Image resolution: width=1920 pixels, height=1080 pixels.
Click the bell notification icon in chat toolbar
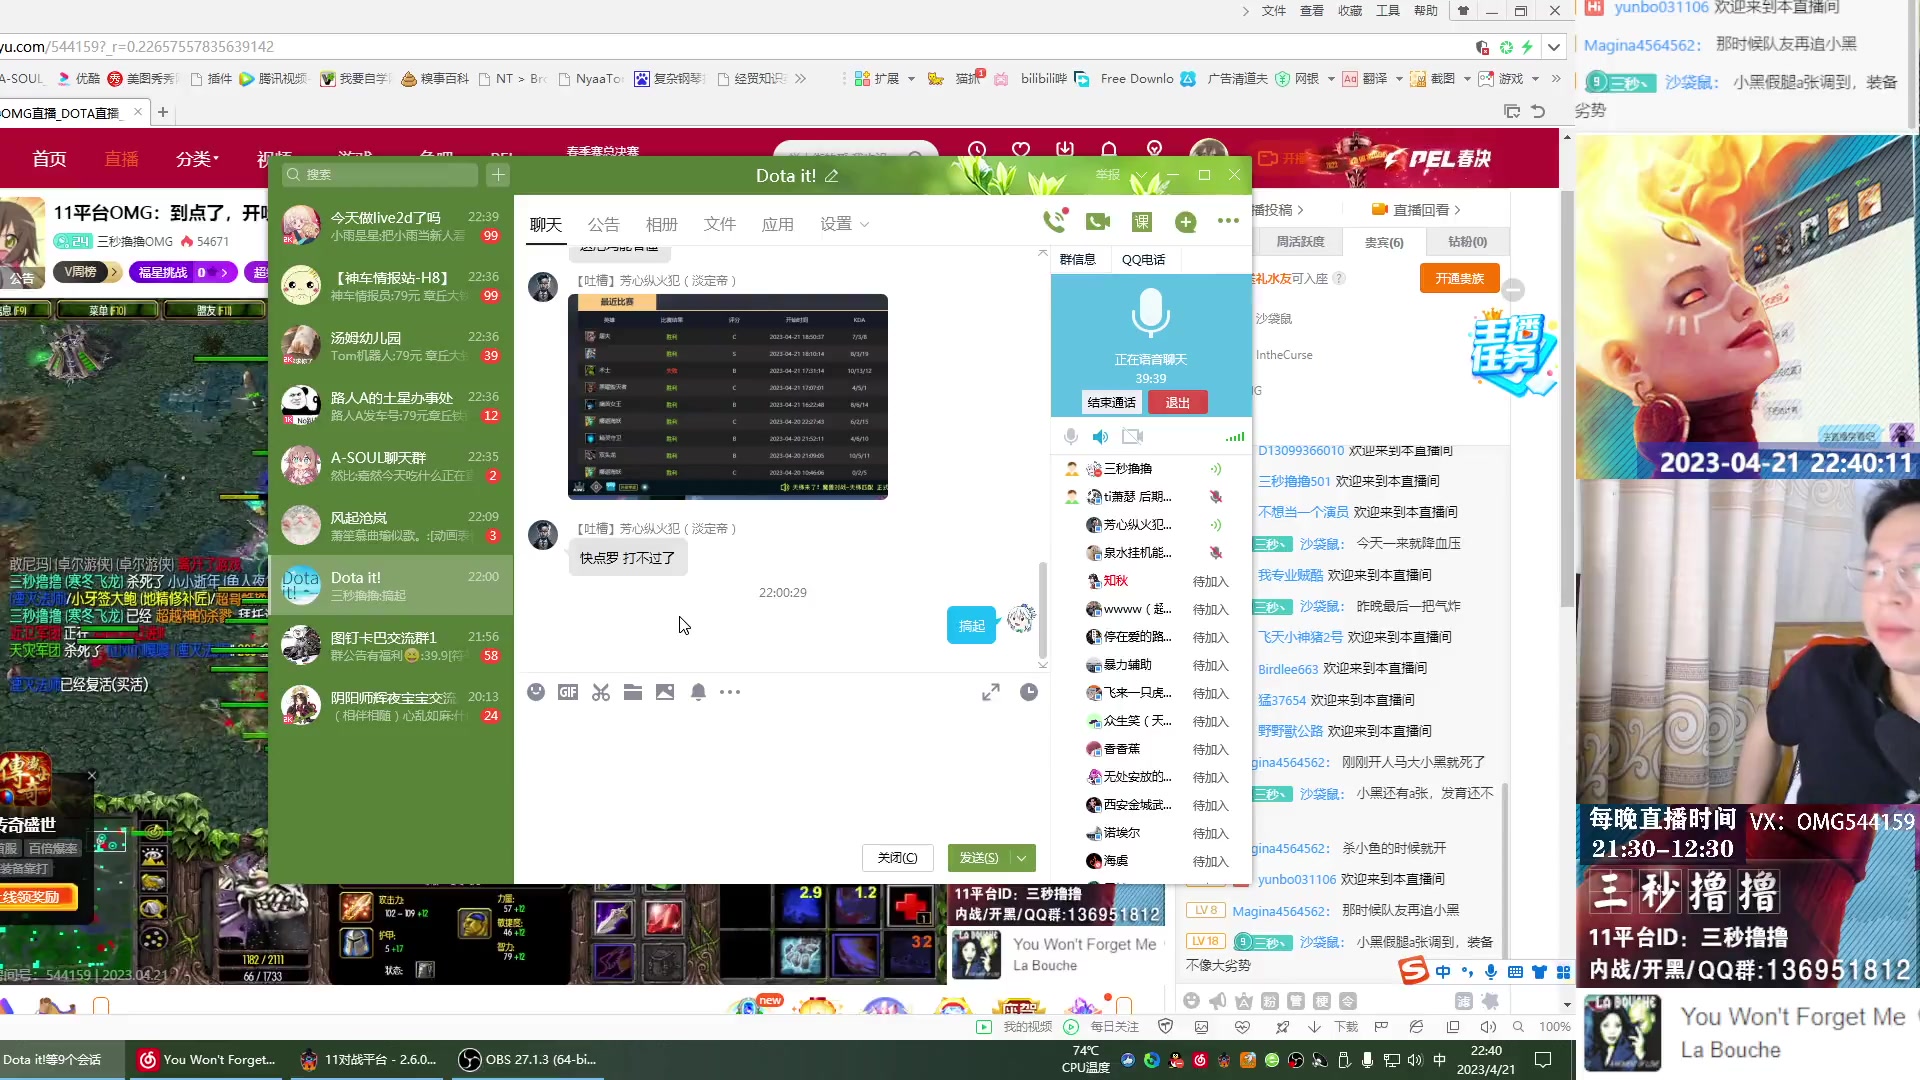click(698, 692)
